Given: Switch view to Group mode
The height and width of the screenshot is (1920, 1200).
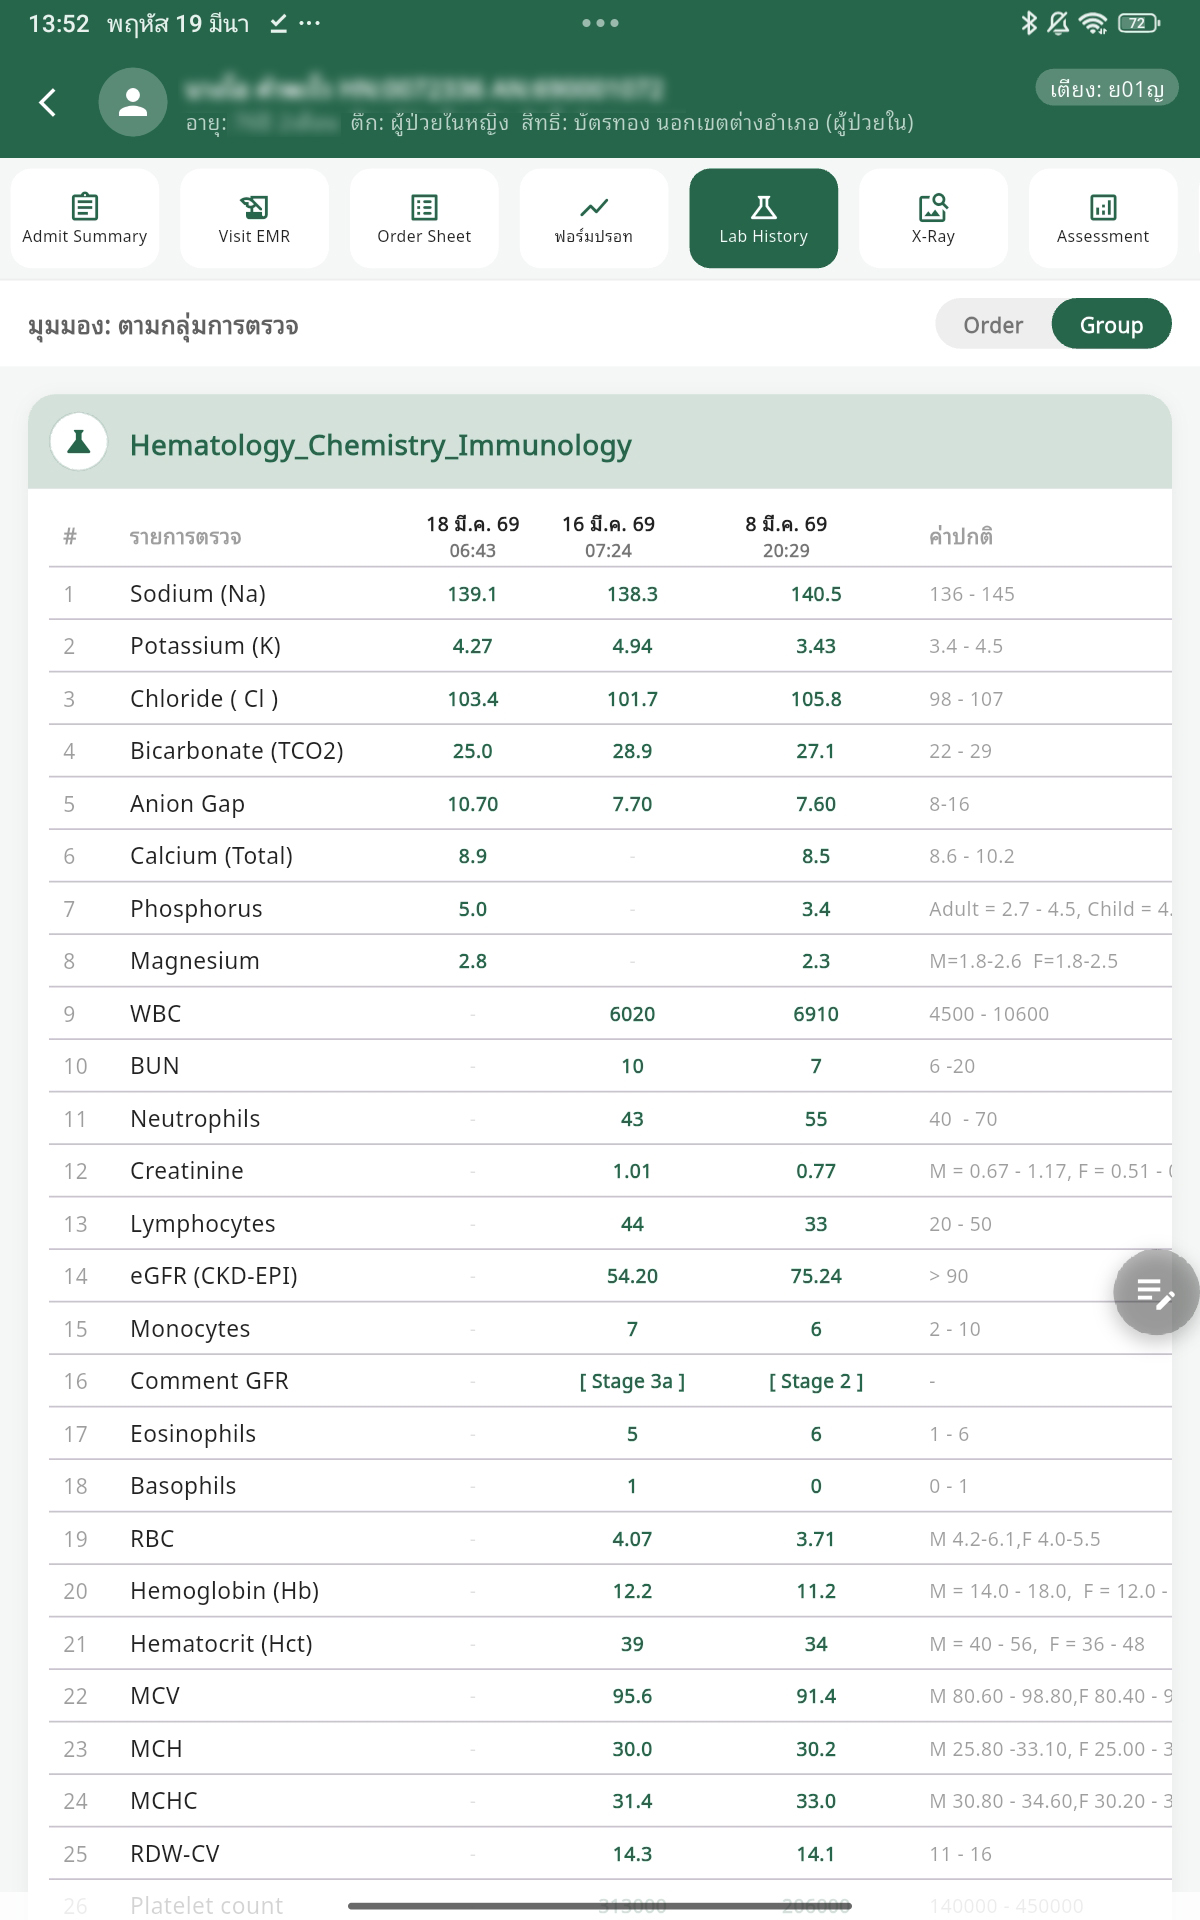Looking at the screenshot, I should click(x=1111, y=325).
